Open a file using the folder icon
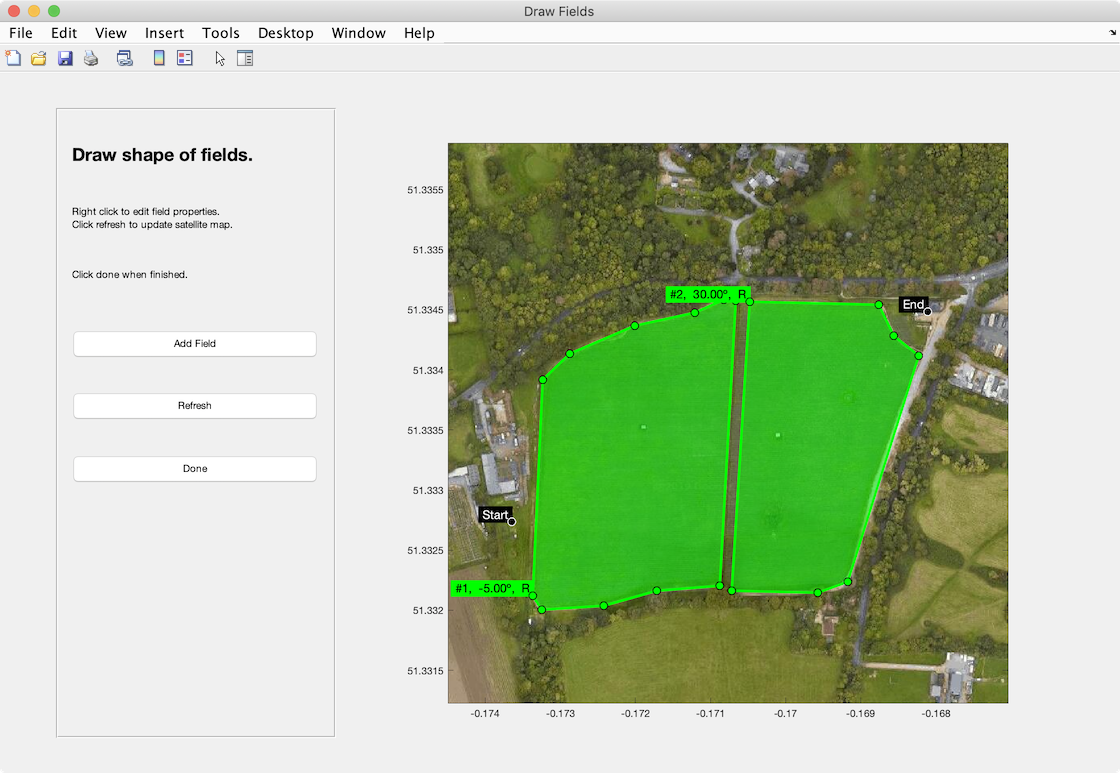Screen dimensions: 1120x773 [39, 59]
